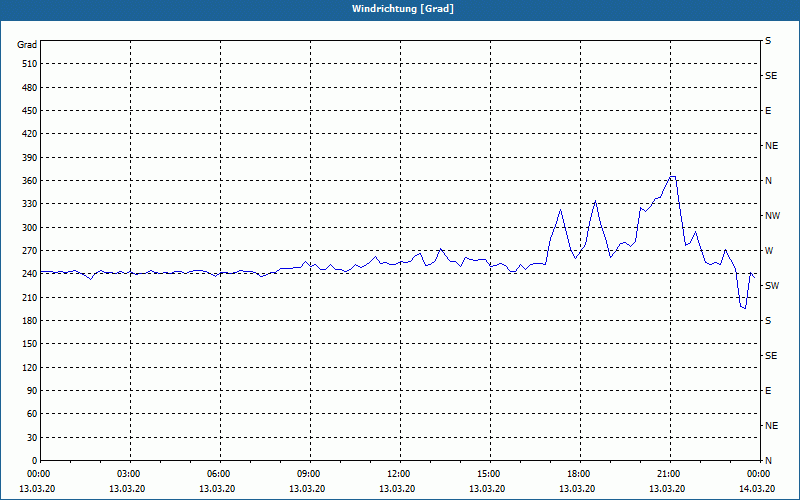Select the N compass label level with 0

coord(768,461)
